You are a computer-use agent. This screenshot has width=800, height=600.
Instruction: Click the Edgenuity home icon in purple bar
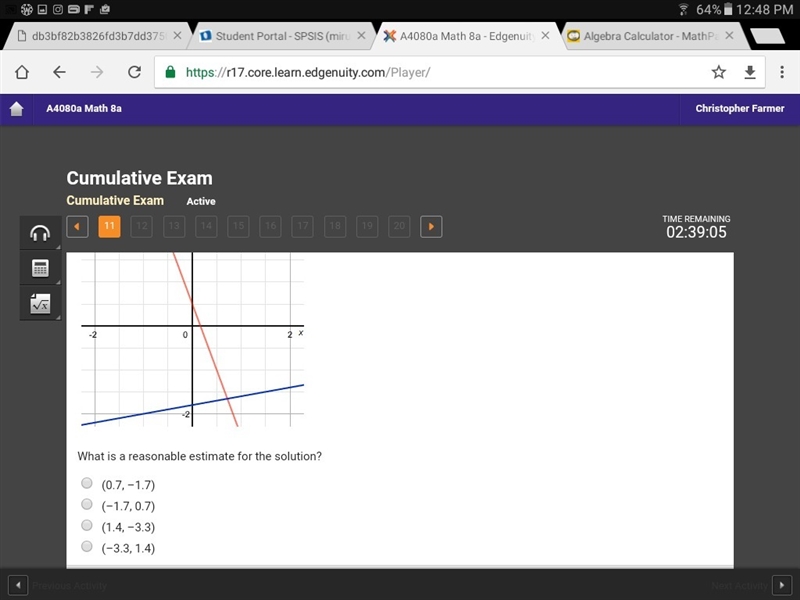click(x=16, y=109)
